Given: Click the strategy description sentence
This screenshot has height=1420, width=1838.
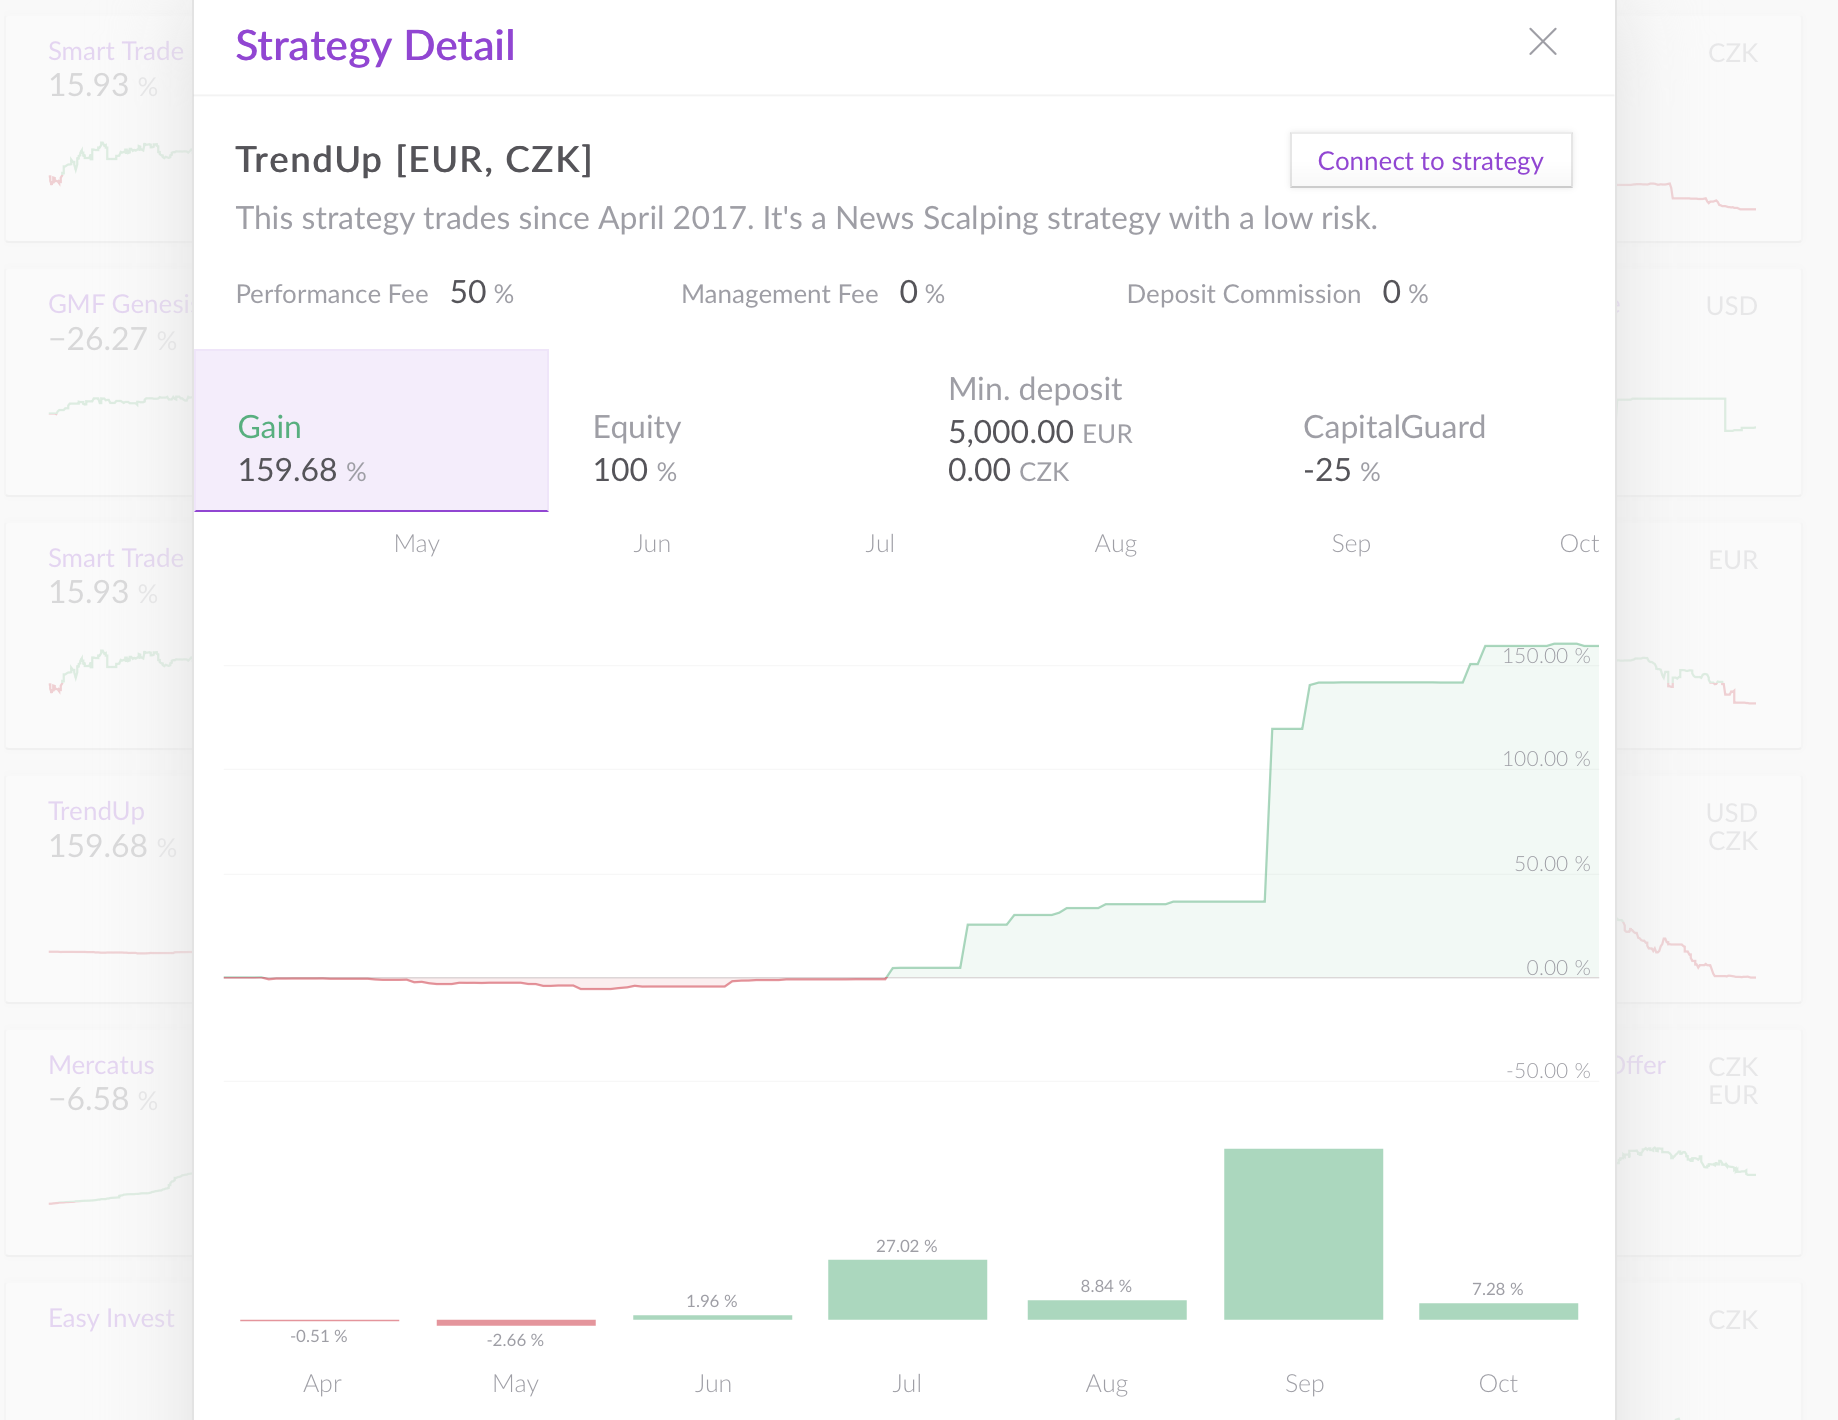Looking at the screenshot, I should coord(807,218).
